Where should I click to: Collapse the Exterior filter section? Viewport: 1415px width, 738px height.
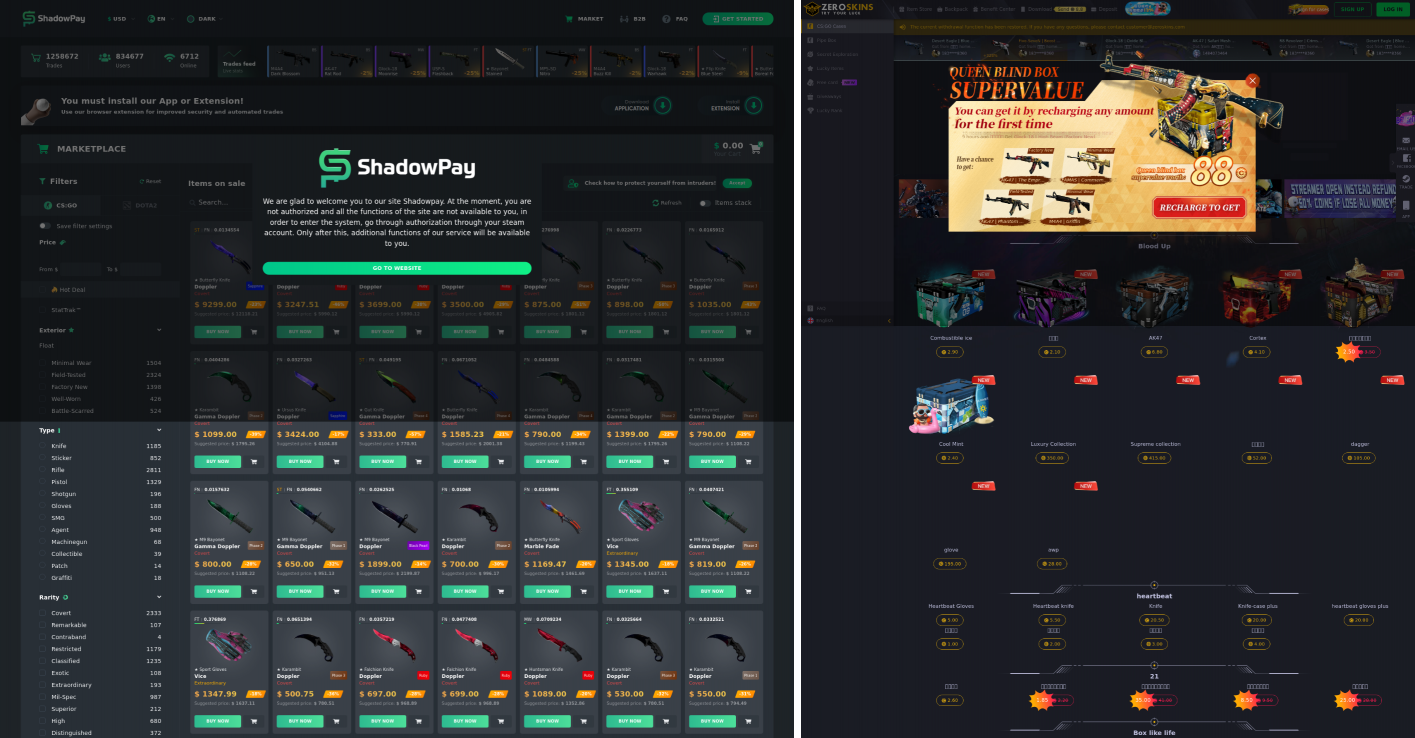coord(159,329)
